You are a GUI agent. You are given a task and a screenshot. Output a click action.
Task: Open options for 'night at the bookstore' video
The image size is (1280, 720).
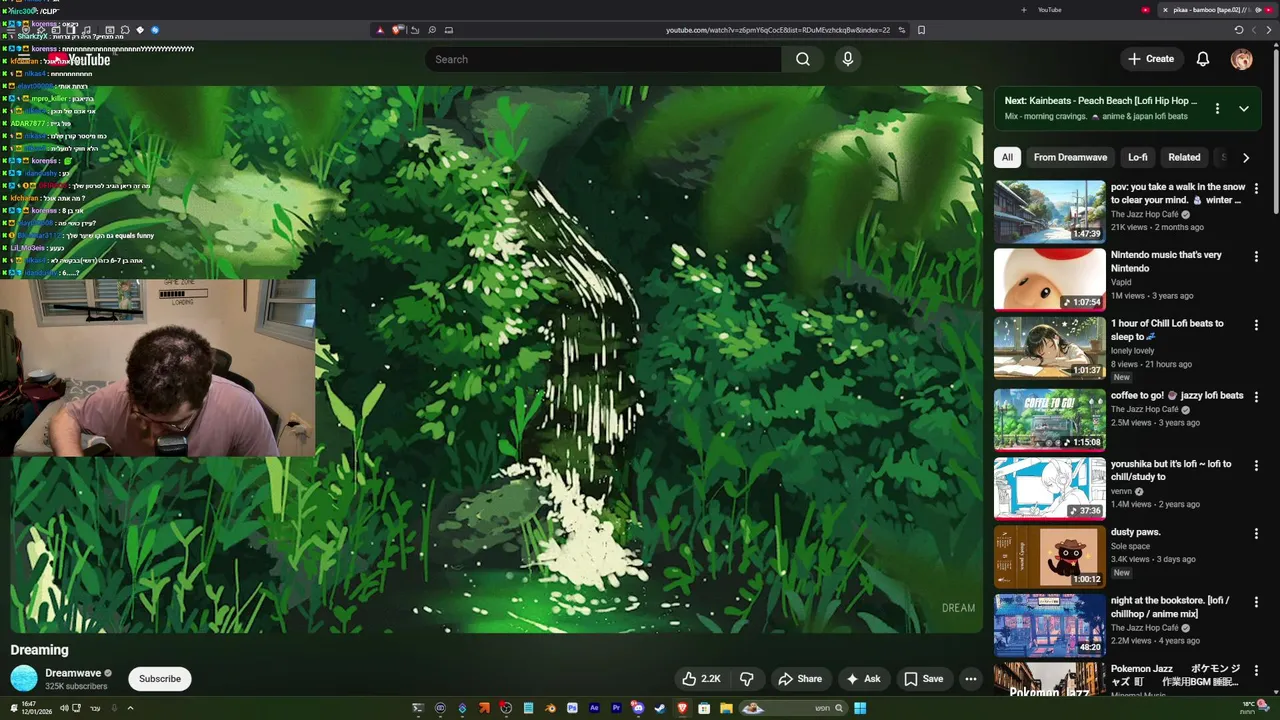pos(1256,602)
